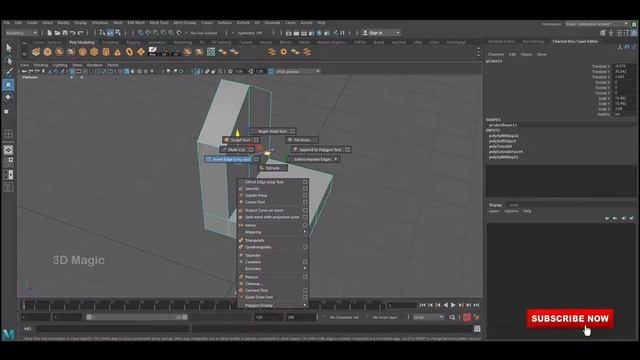Click the play forward button
Image resolution: width=640 pixels, height=360 pixels.
453,305
